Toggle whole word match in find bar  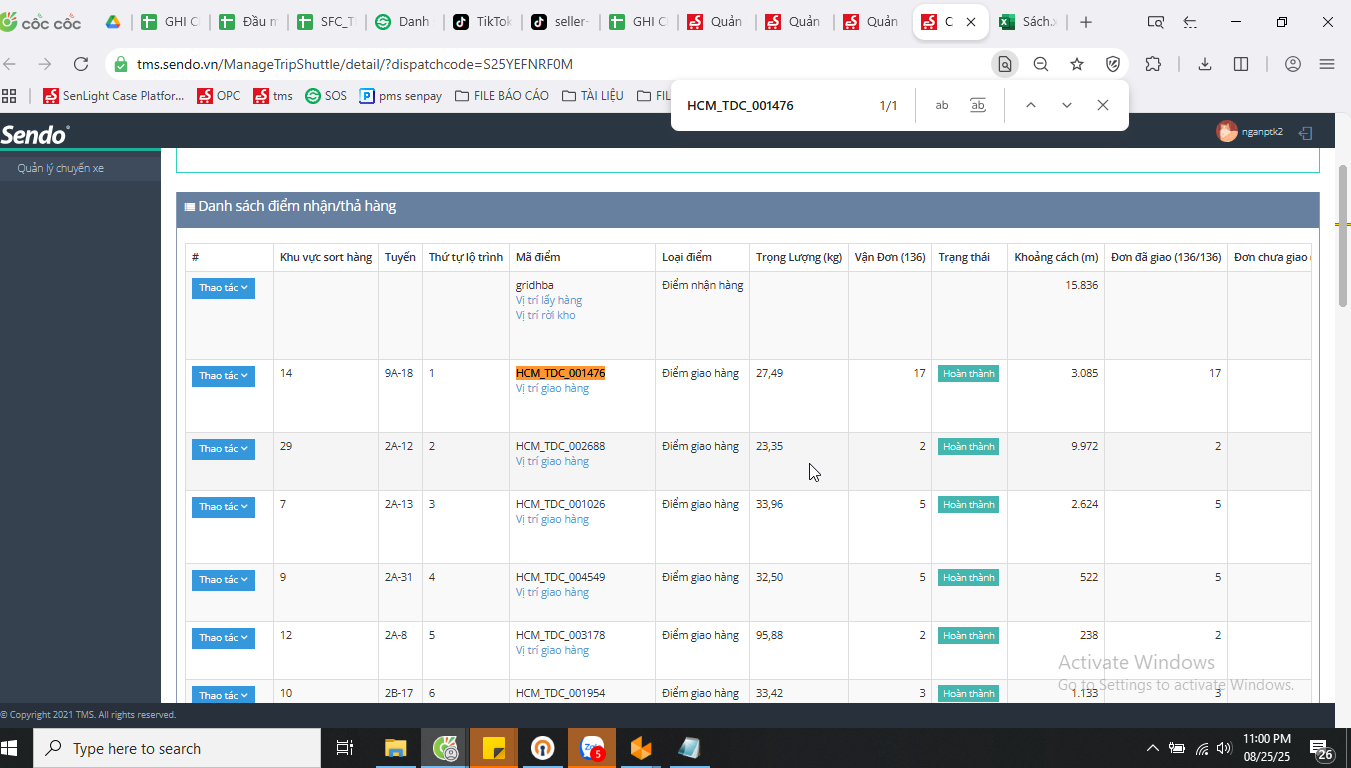978,105
